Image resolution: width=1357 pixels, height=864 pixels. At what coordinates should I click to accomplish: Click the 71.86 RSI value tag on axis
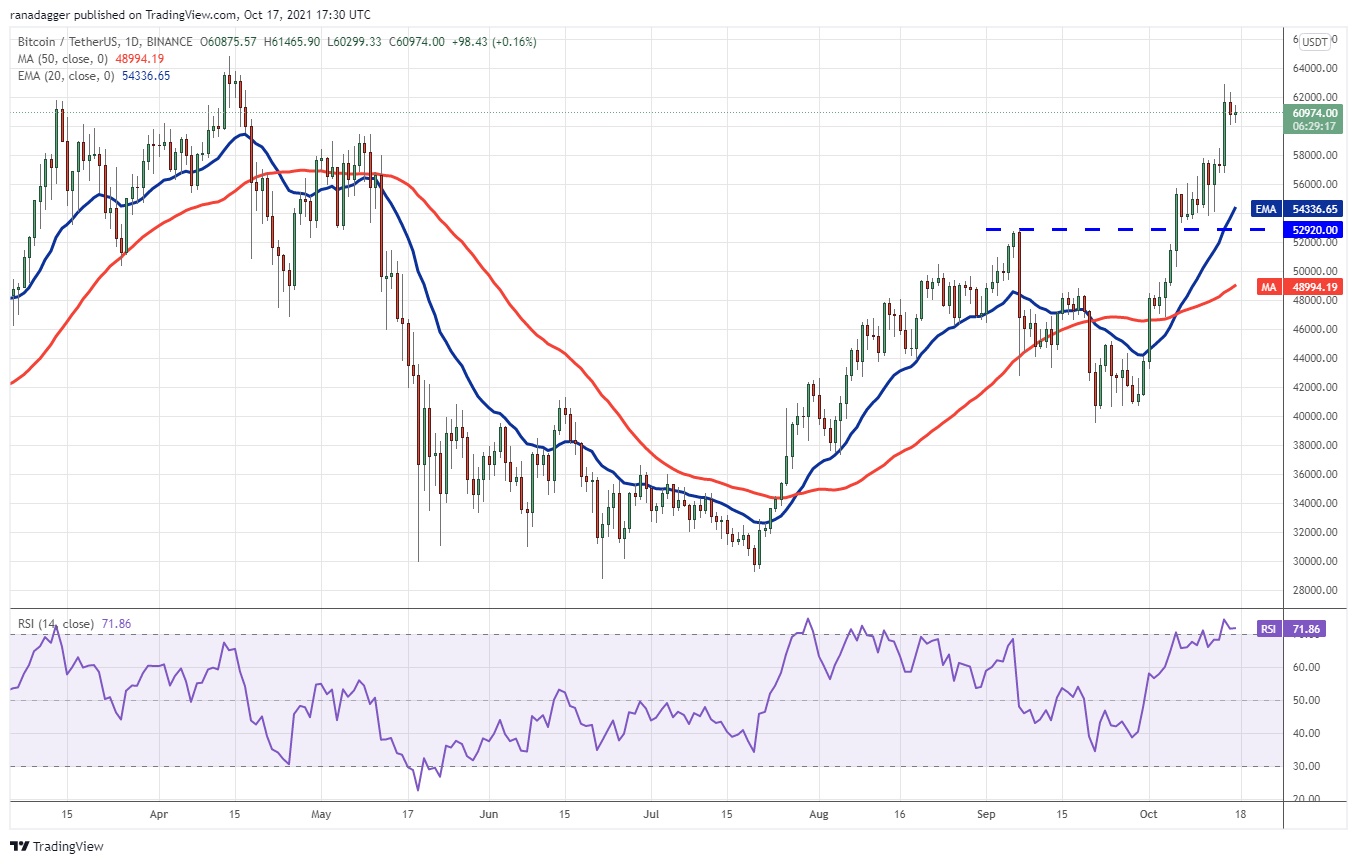point(1307,629)
